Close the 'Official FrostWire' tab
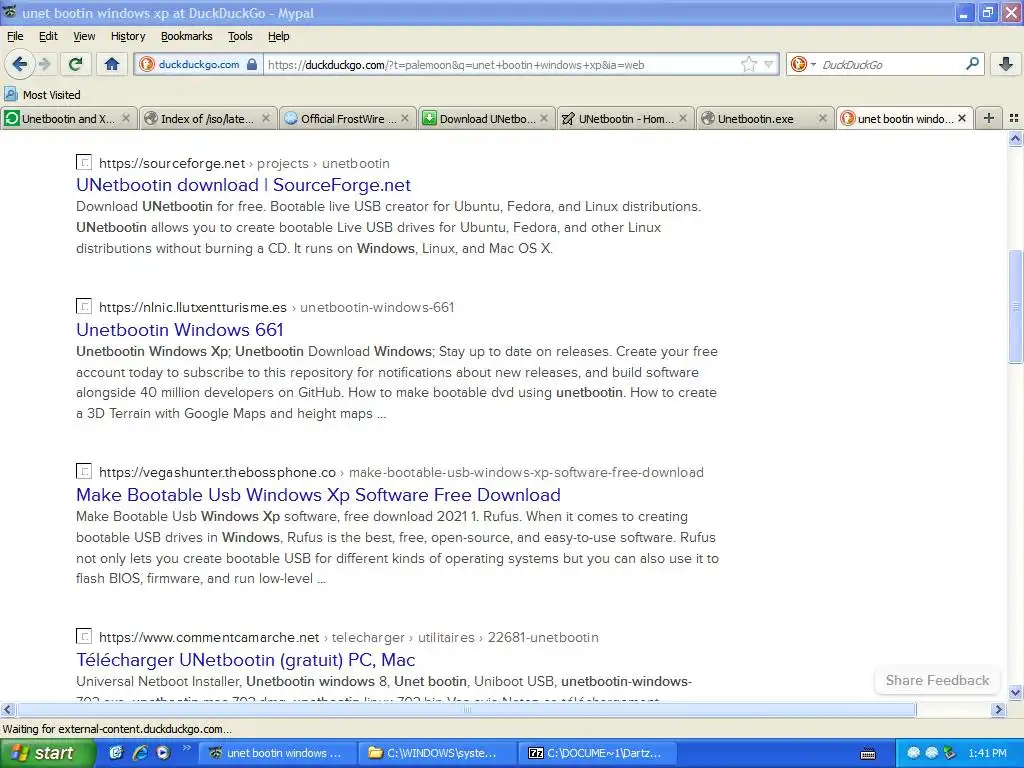 (x=405, y=118)
